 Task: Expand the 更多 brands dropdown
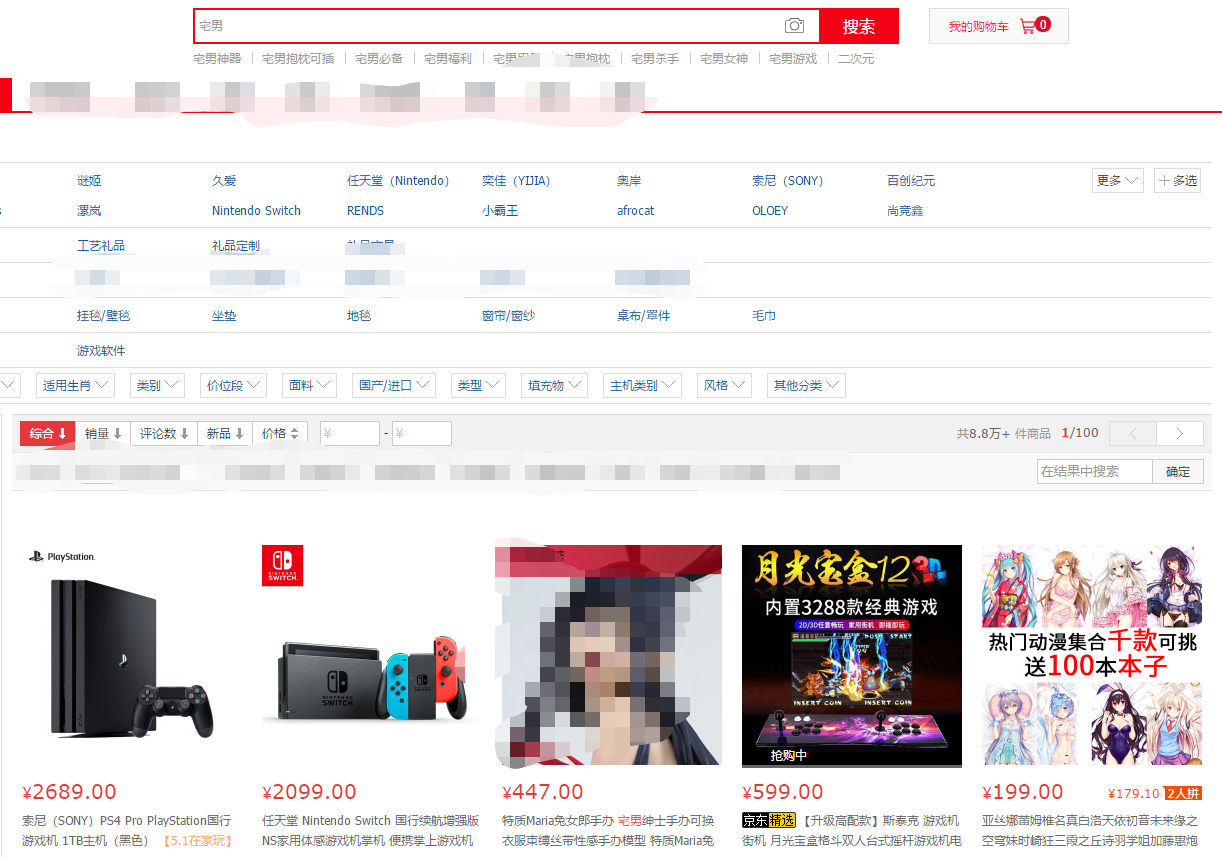pyautogui.click(x=1117, y=180)
